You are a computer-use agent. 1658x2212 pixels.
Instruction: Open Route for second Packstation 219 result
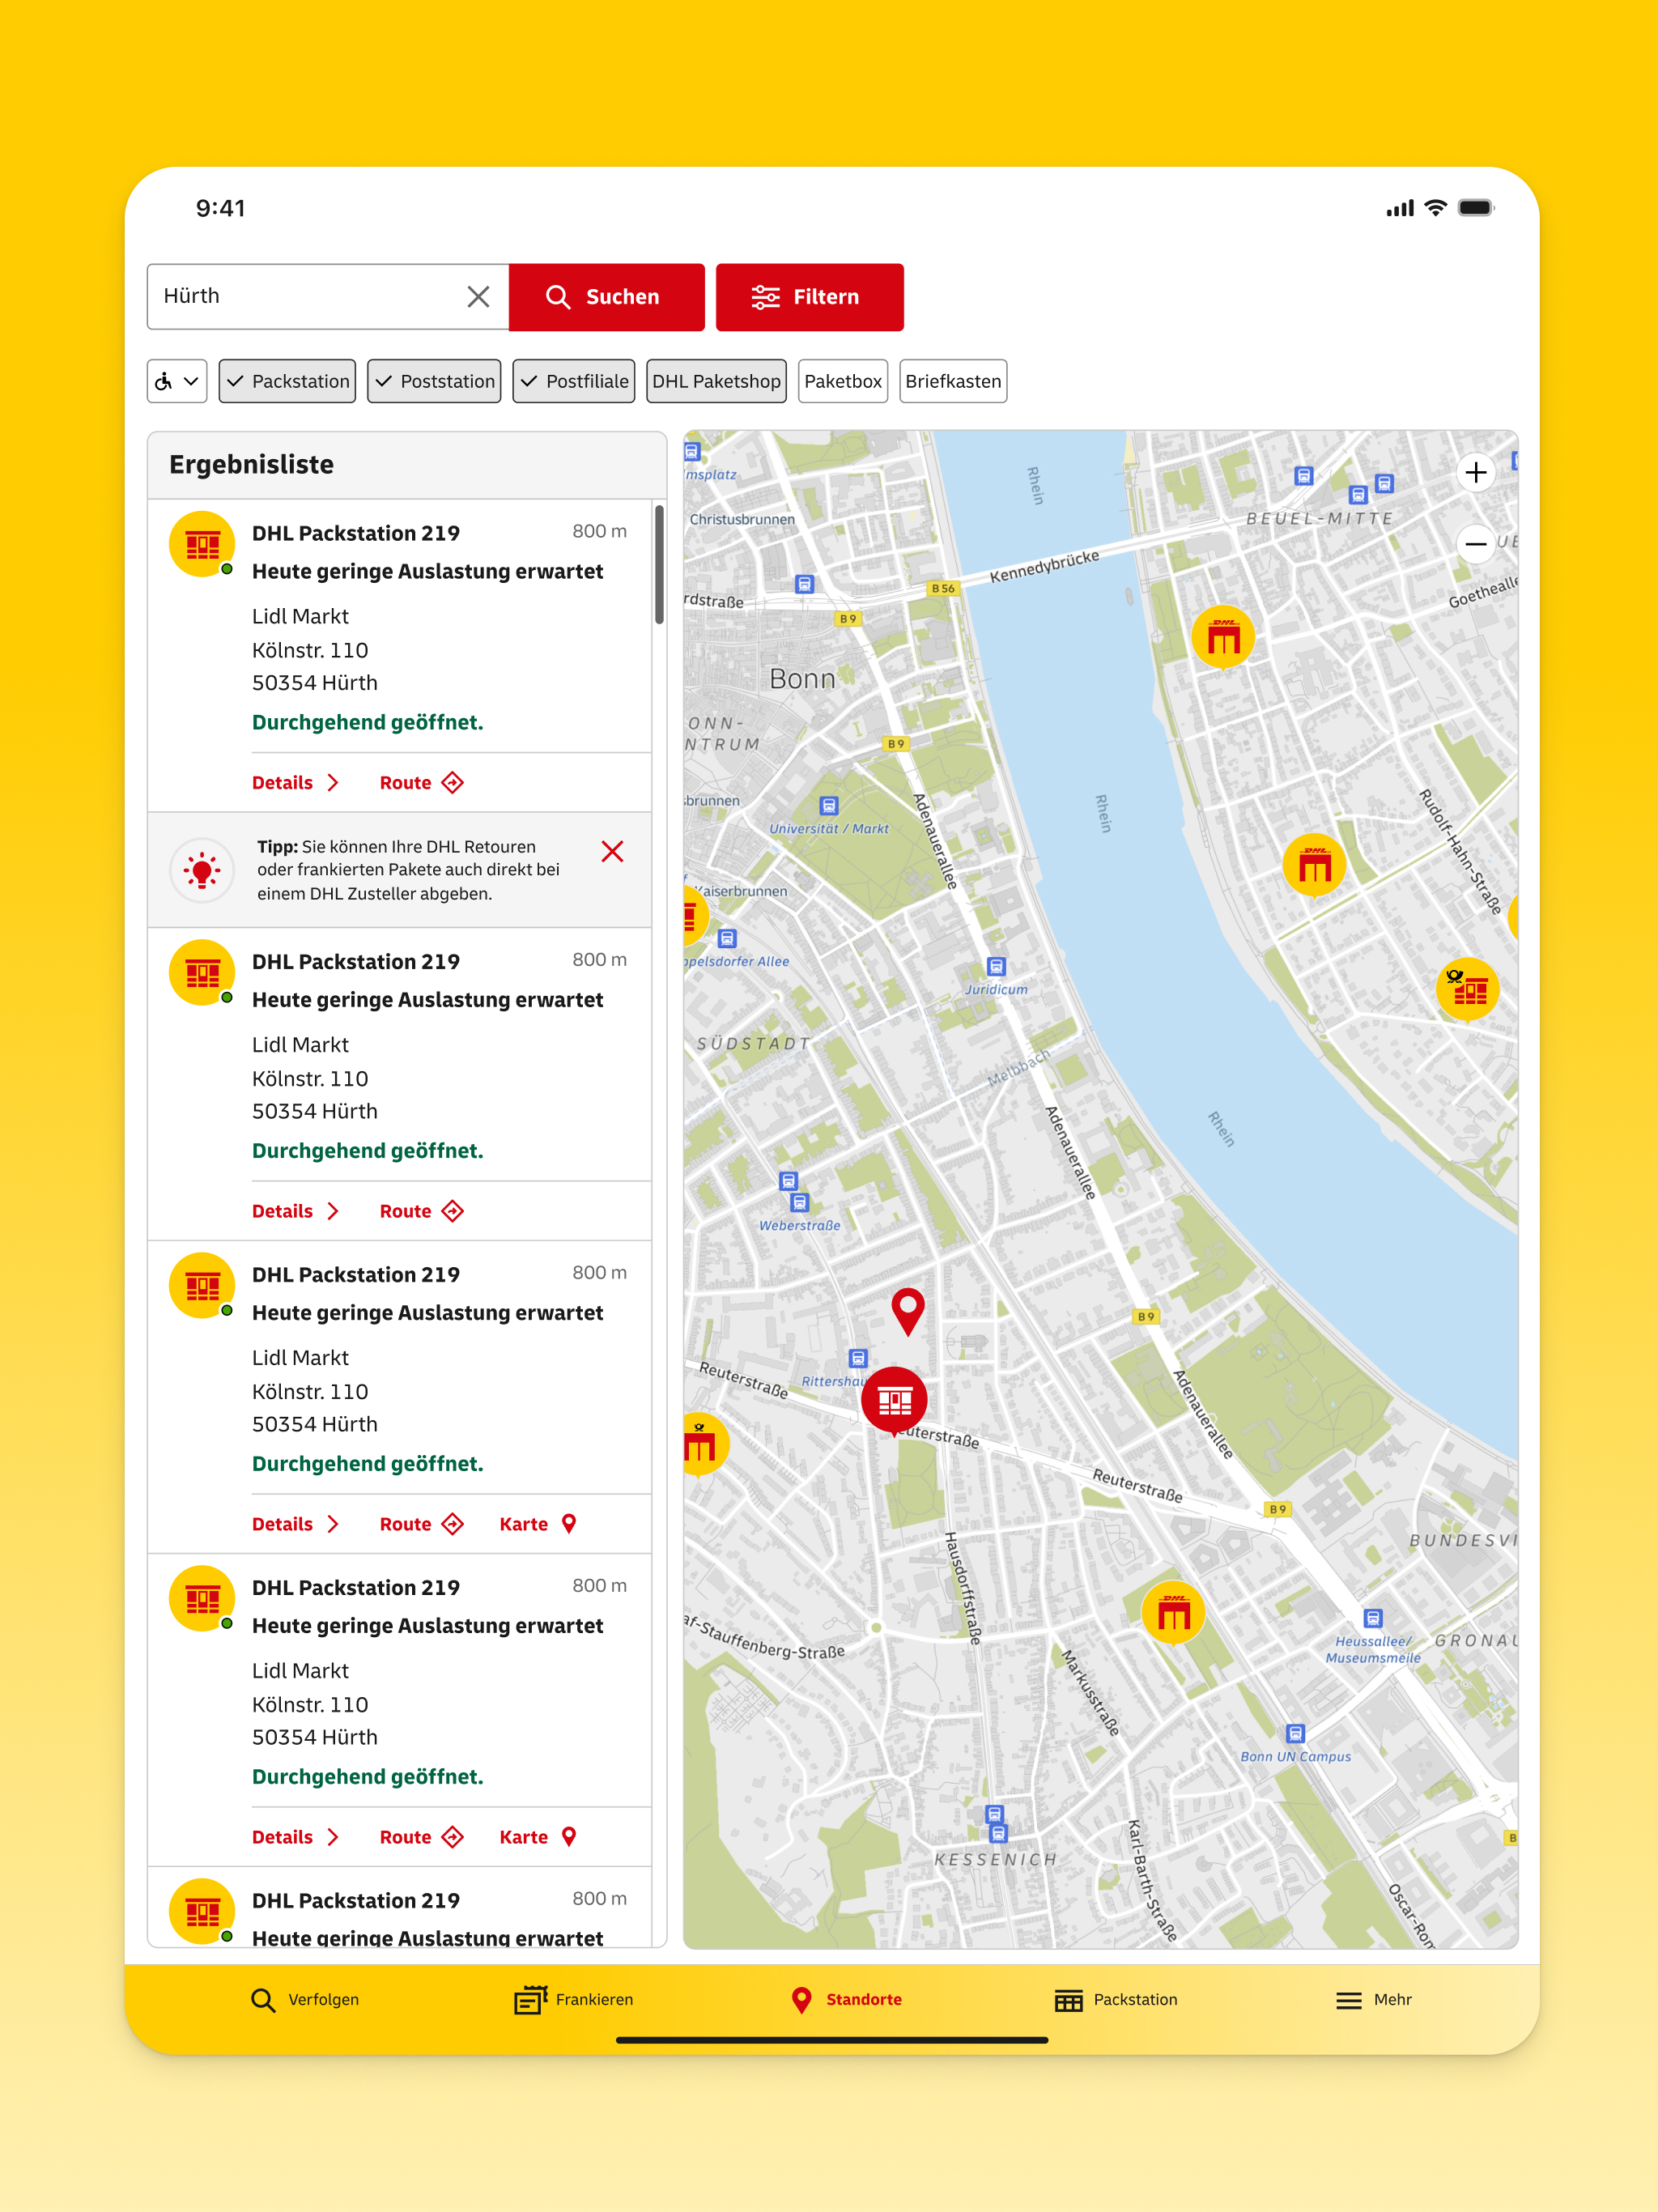click(421, 1211)
